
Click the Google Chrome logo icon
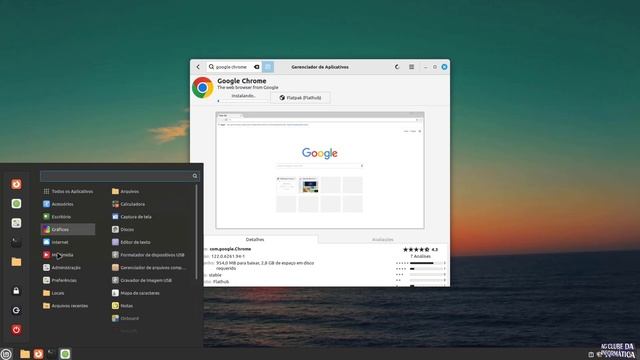pyautogui.click(x=202, y=88)
